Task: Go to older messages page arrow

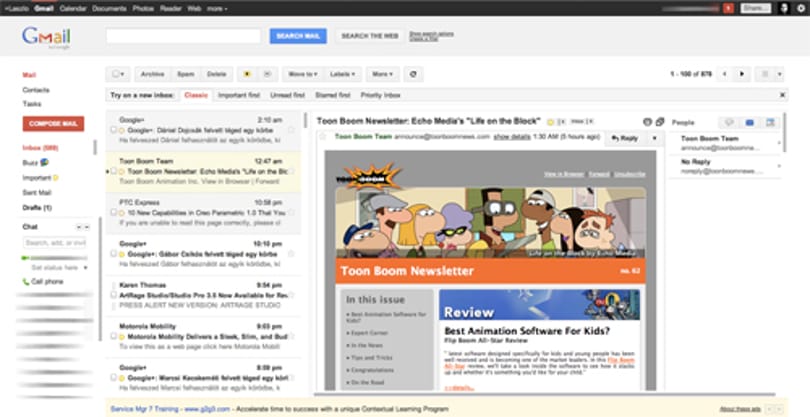Action: click(x=742, y=74)
